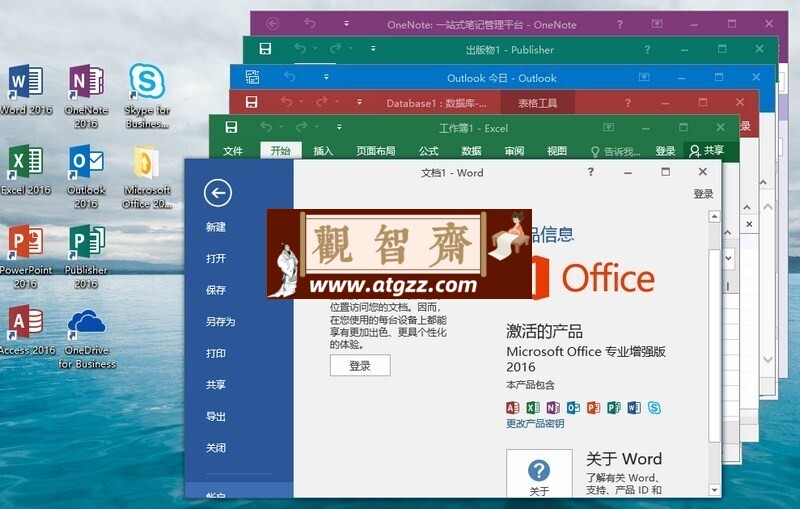Click the Tell me lightbulb in Excel
The width and height of the screenshot is (800, 509).
[594, 151]
